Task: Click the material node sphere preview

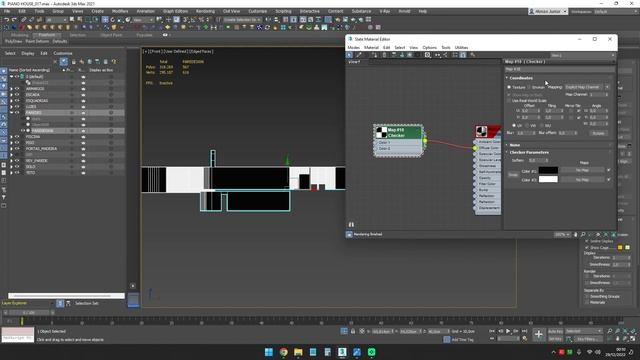Action: tap(482, 131)
